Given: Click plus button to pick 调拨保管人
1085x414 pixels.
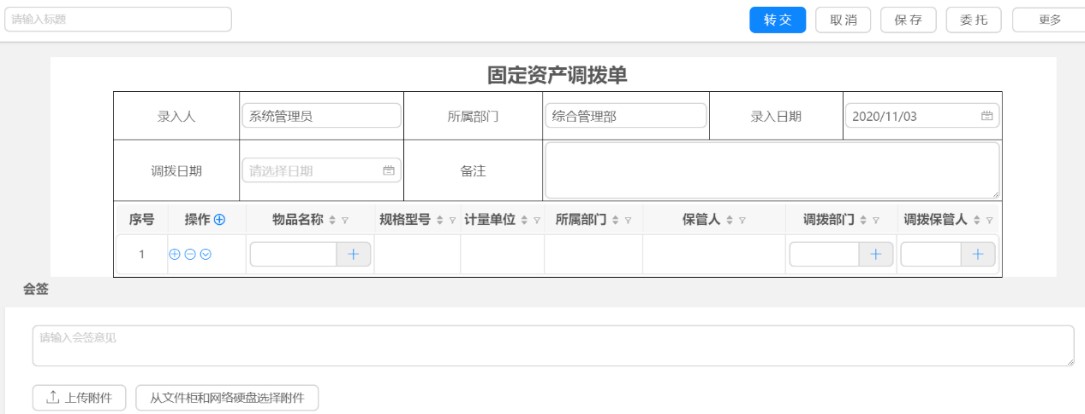Looking at the screenshot, I should (978, 254).
